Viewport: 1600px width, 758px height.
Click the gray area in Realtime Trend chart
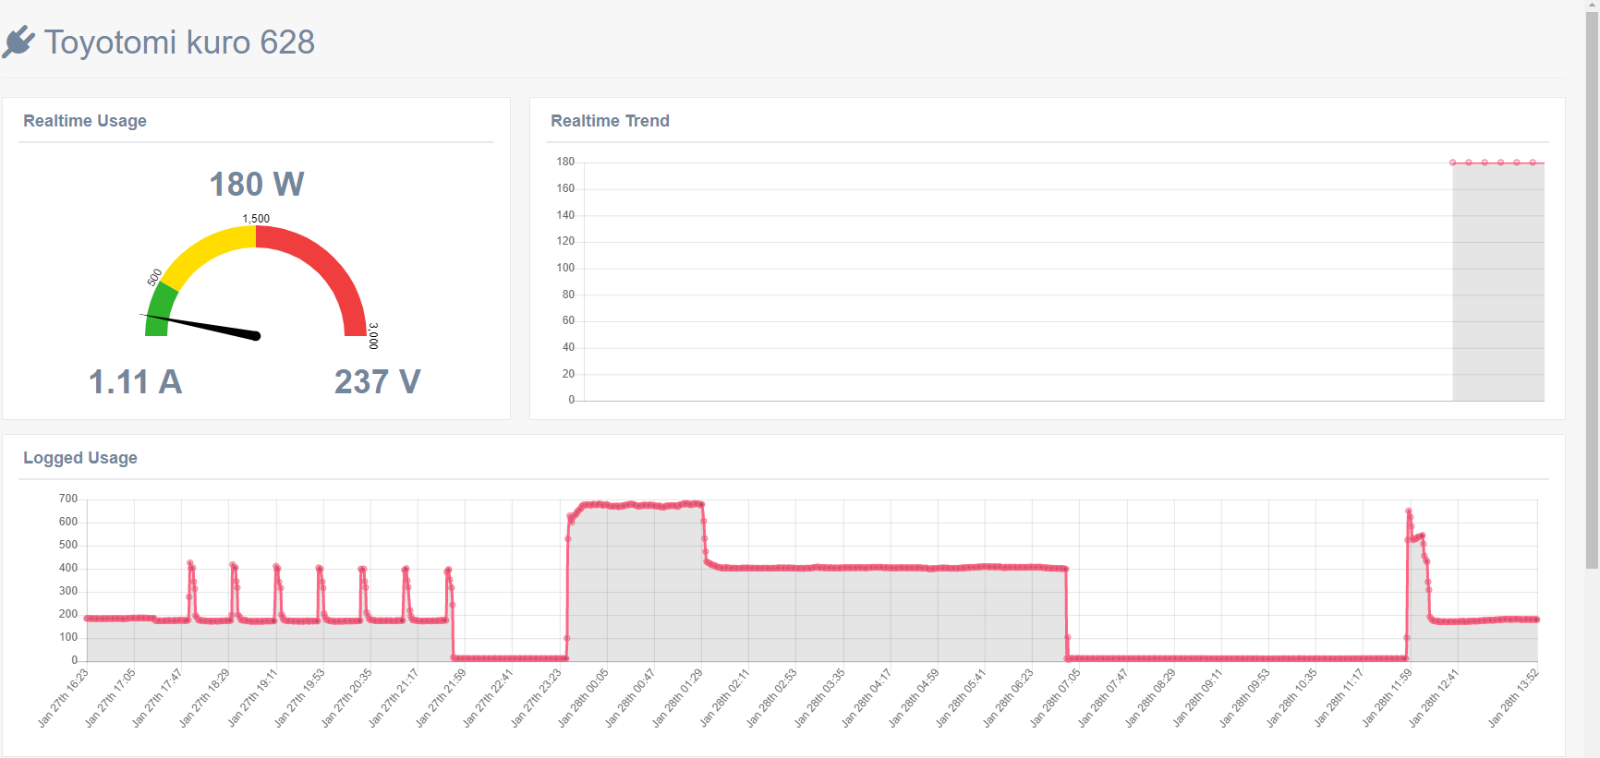(x=1498, y=282)
